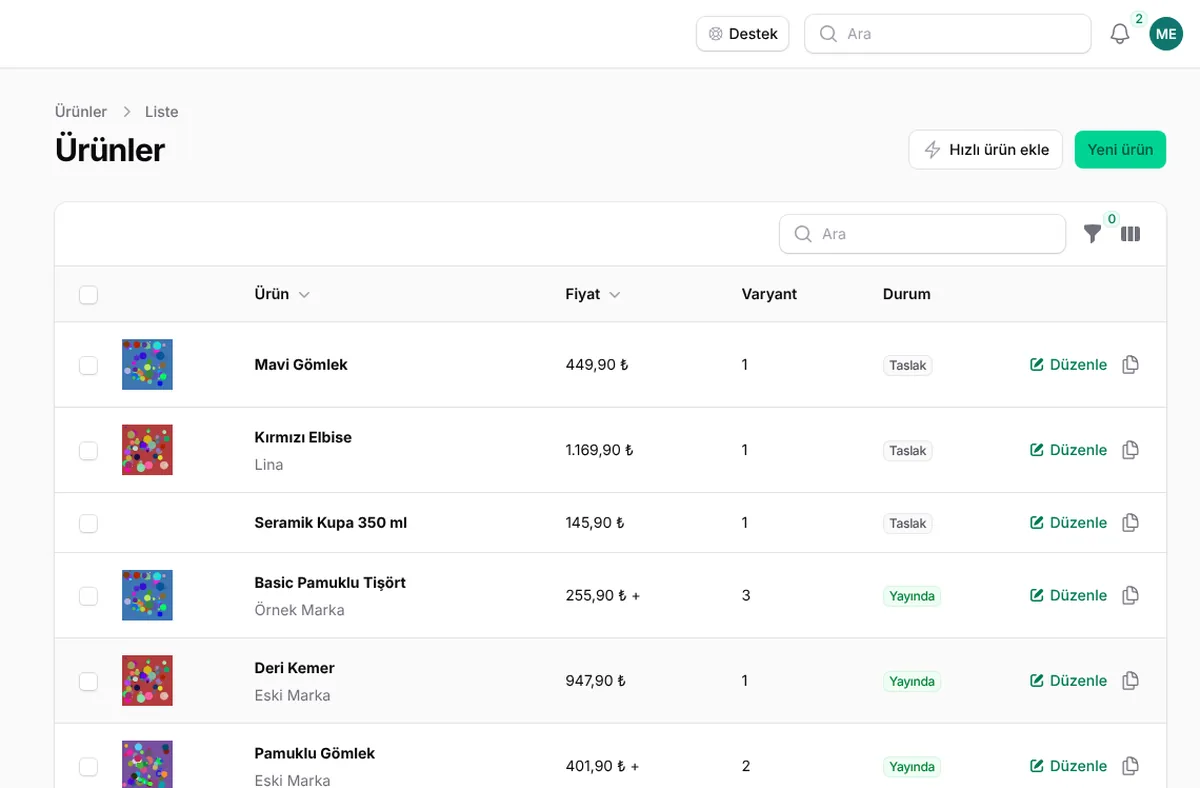Open the Deri Kemer product thumbnail

[x=147, y=681]
